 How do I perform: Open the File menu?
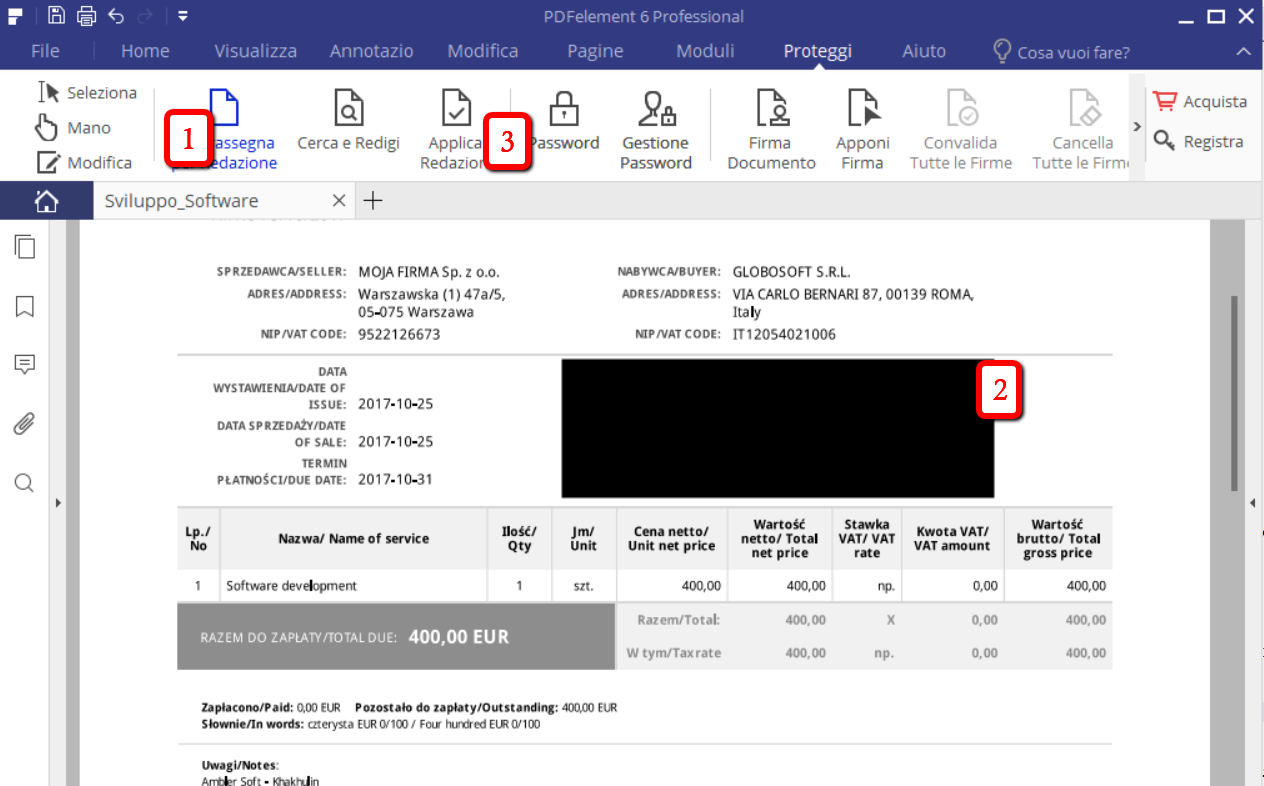(x=45, y=51)
